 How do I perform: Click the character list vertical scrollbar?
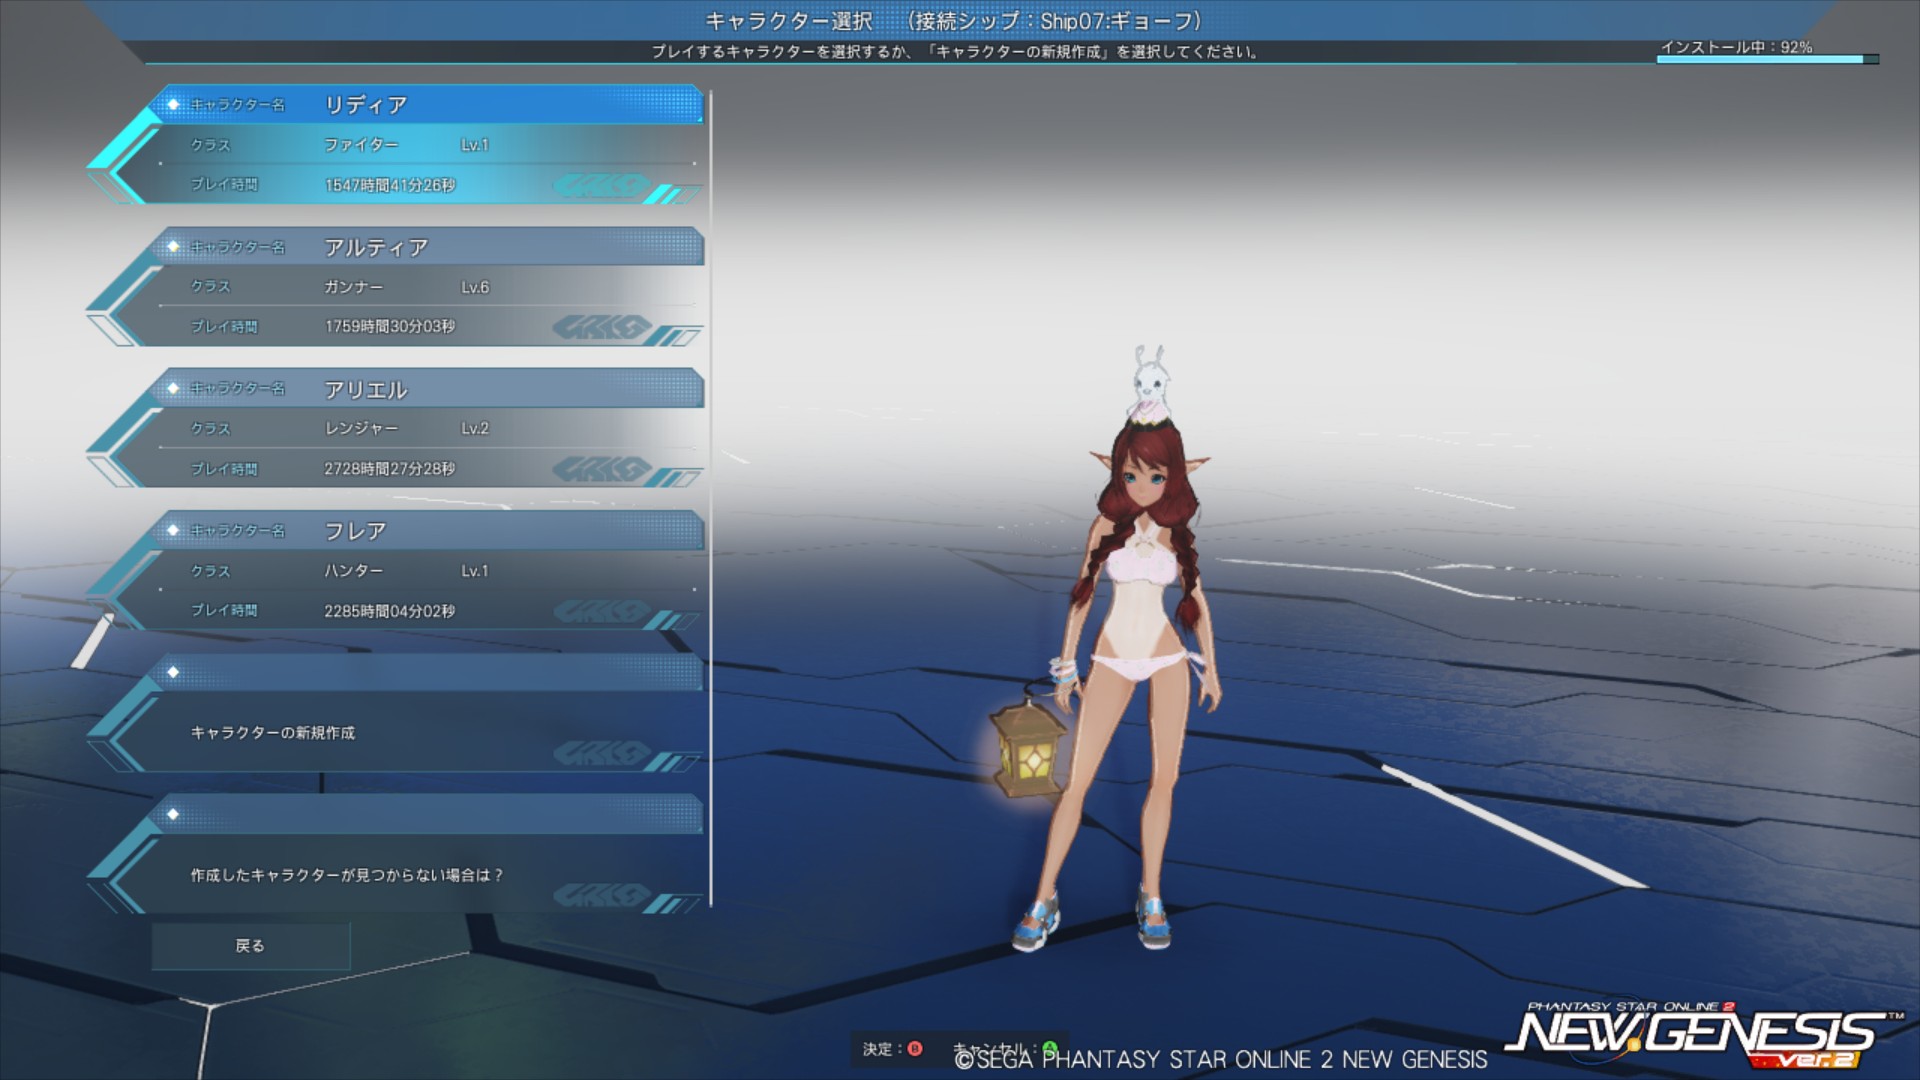710,500
